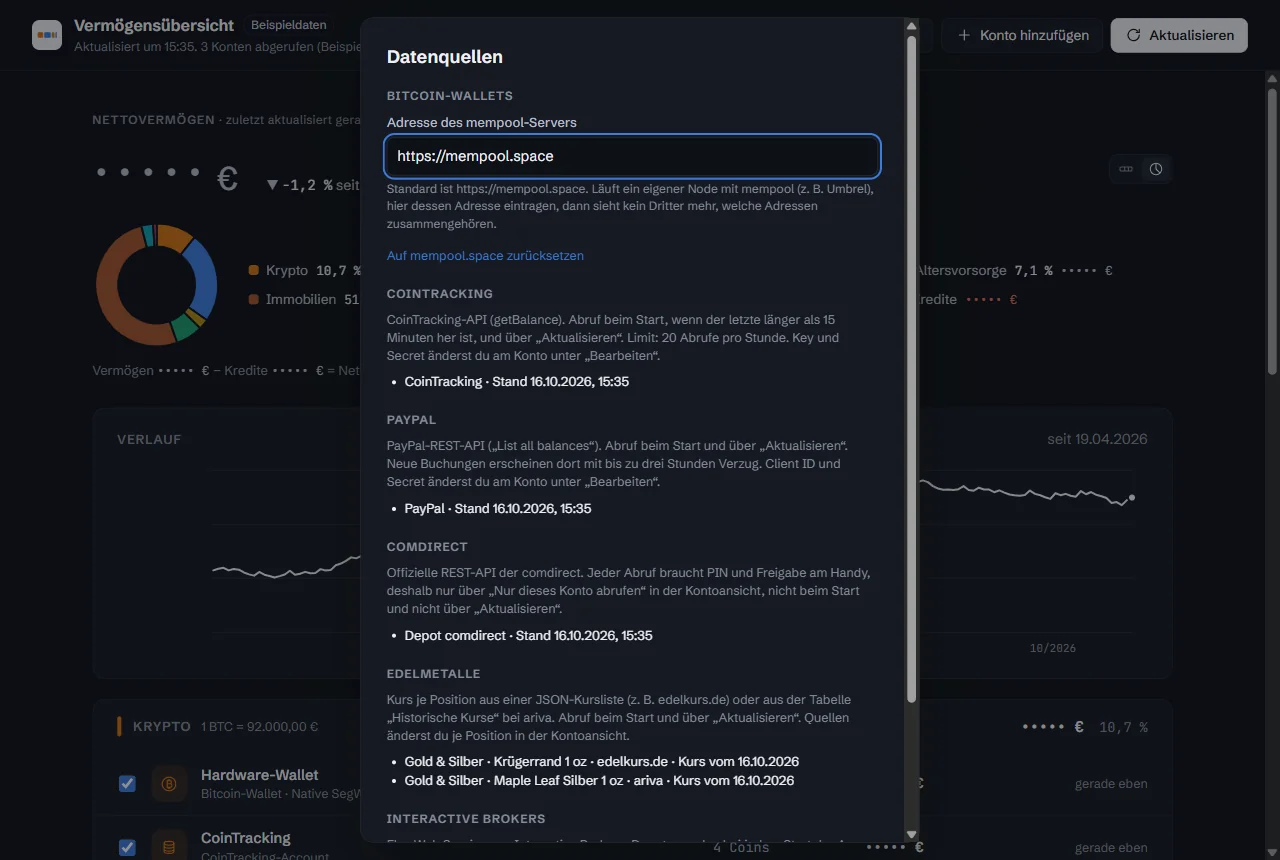Click the plus icon on Konto hinzufügen

coord(964,35)
